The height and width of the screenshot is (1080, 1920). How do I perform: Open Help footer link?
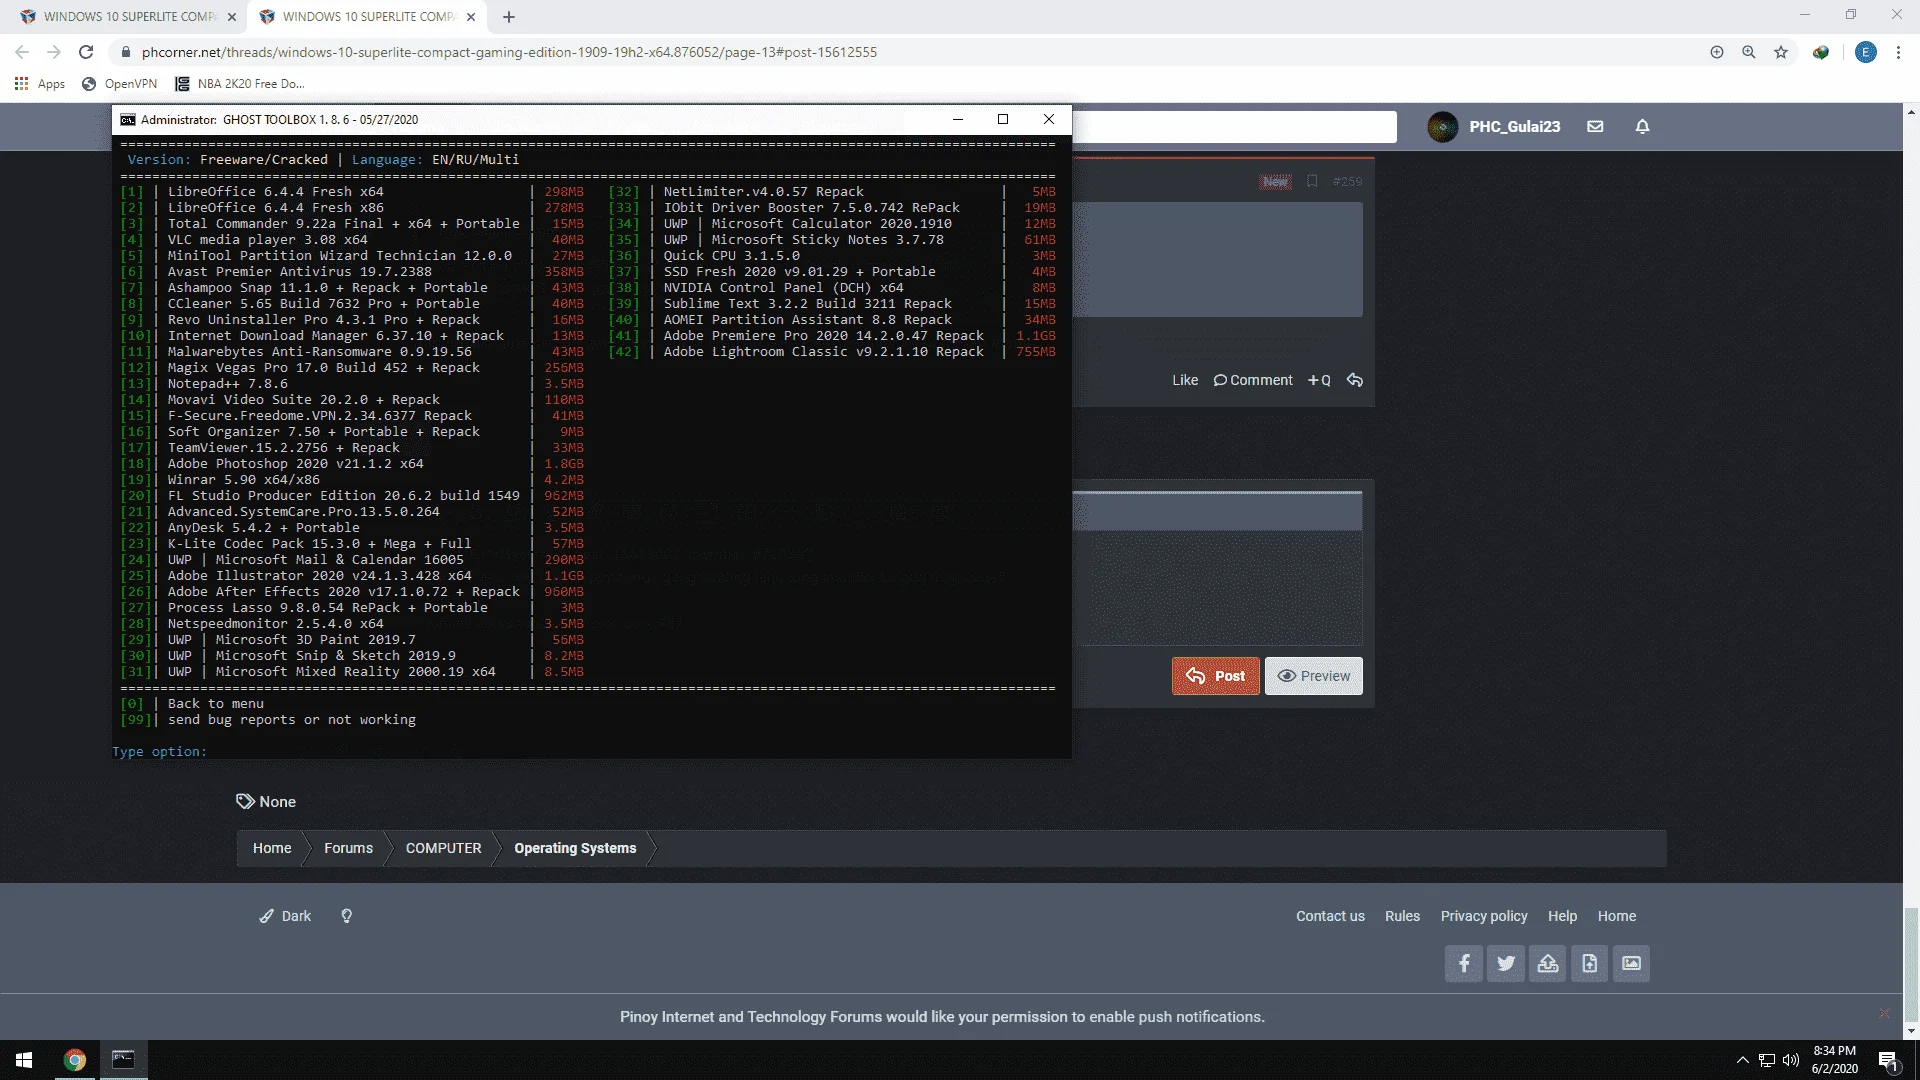pyautogui.click(x=1562, y=916)
